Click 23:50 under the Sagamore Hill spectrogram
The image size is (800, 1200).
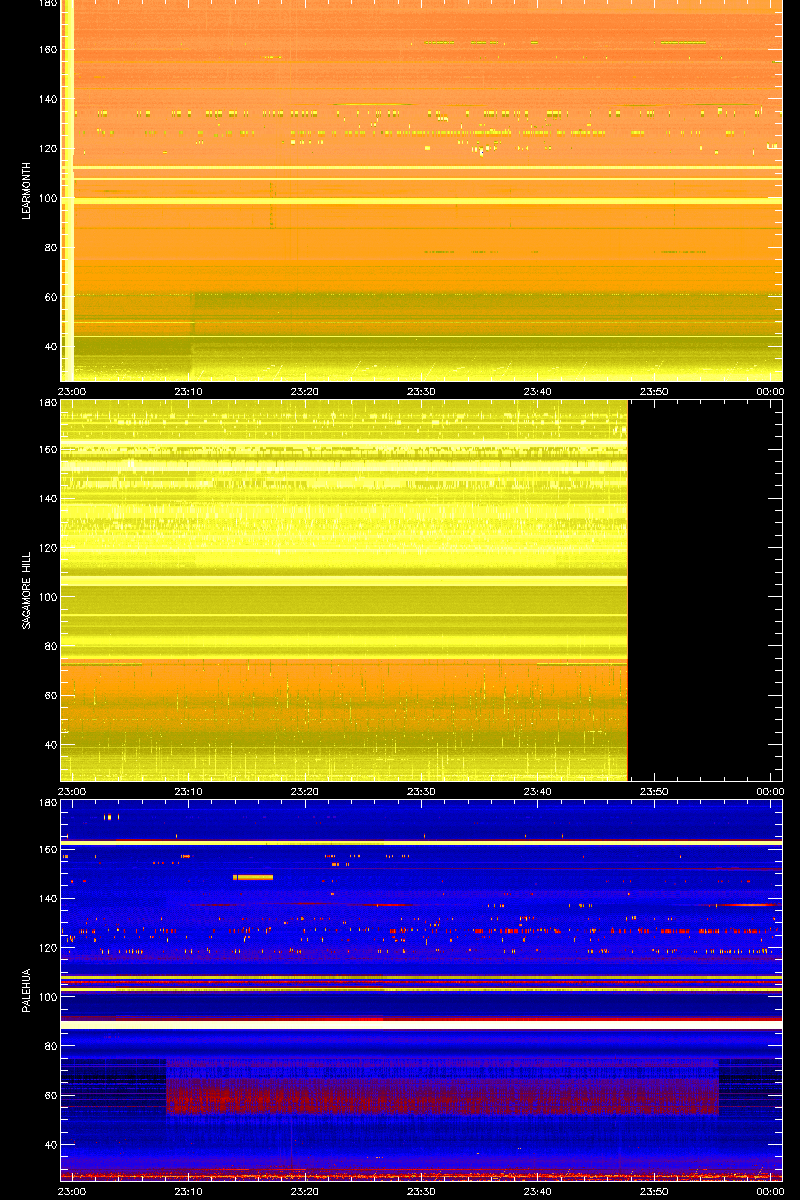(x=654, y=791)
